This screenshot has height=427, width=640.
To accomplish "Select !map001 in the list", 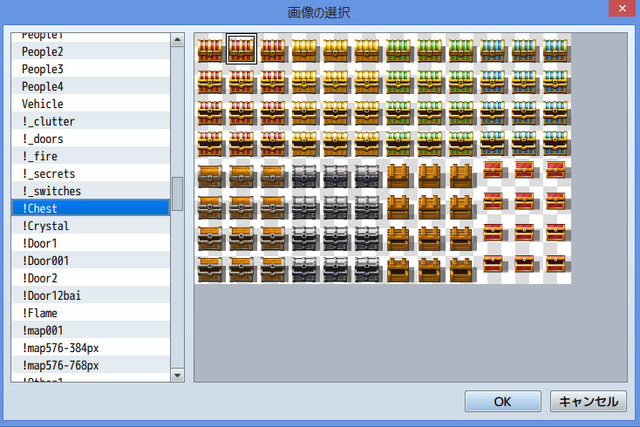I will pyautogui.click(x=91, y=330).
